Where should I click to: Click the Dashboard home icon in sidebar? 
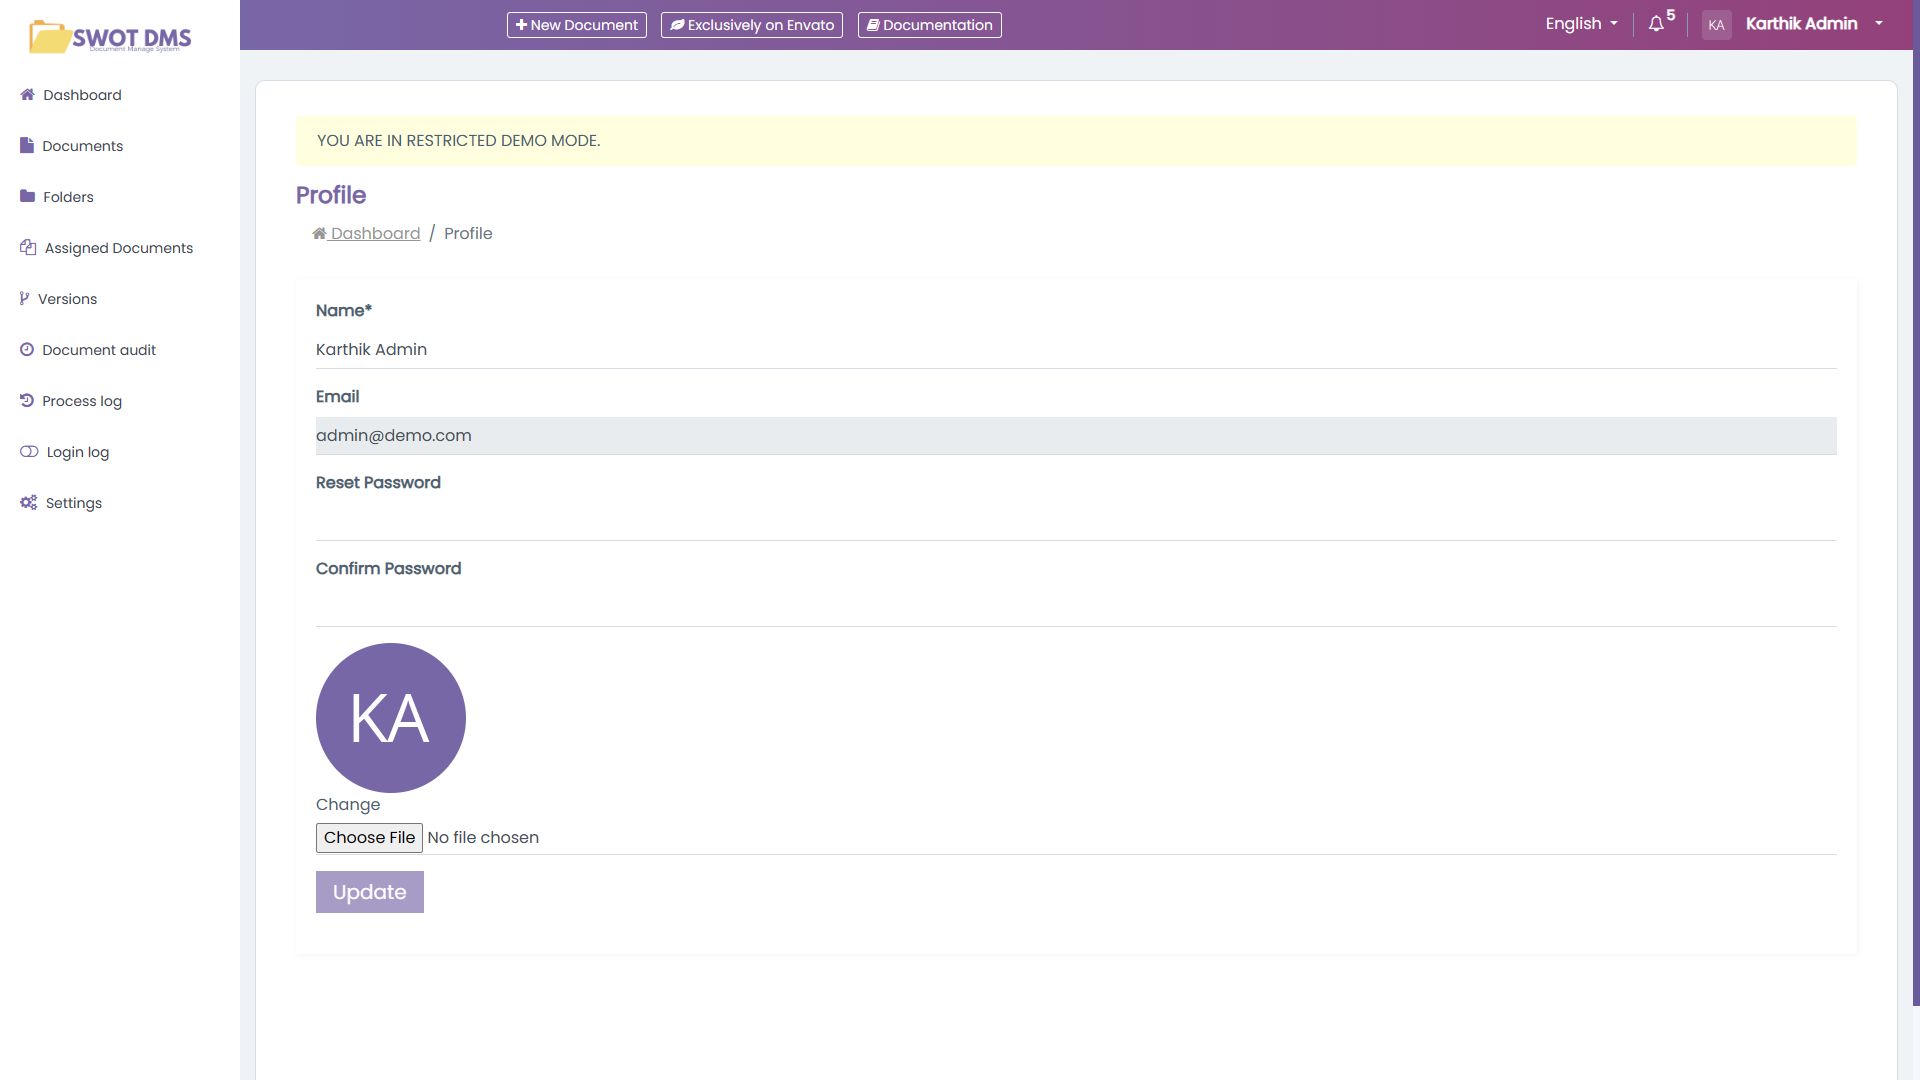(x=27, y=95)
